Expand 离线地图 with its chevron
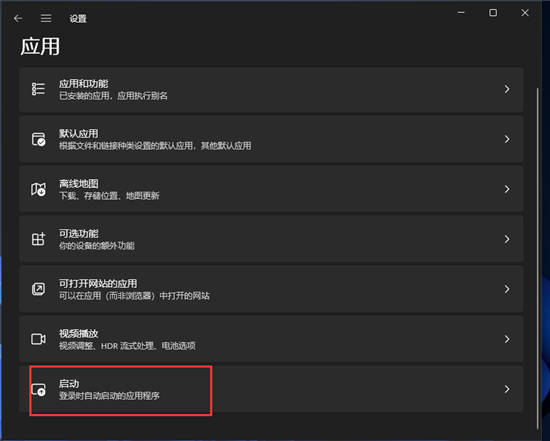 pos(507,189)
